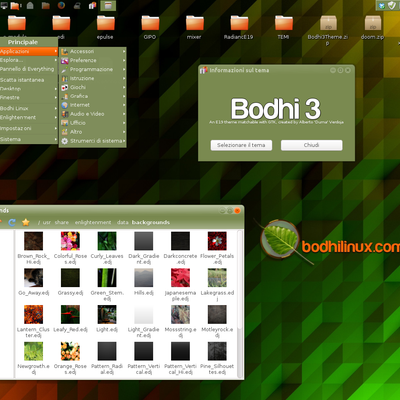400x400 pixels.
Task: Go to enlightenment in the path bar
Action: pyautogui.click(x=93, y=222)
